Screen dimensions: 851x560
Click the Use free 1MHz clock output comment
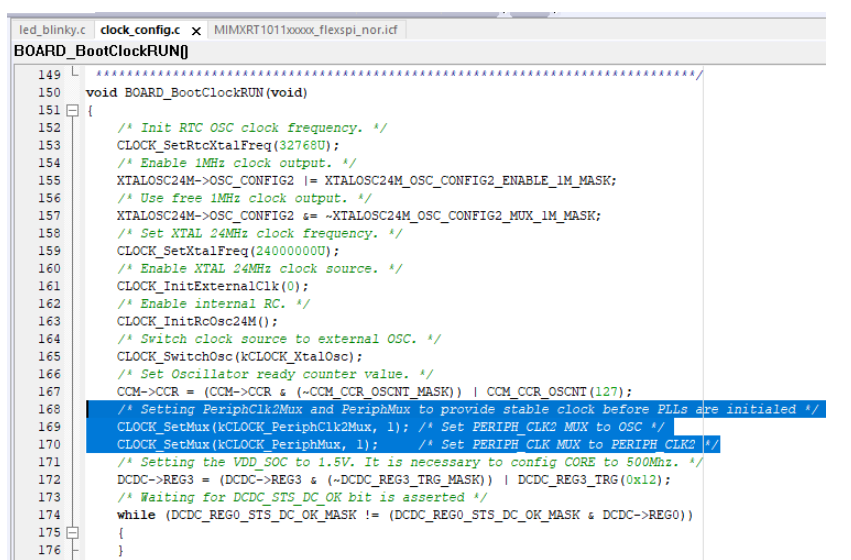[x=244, y=199]
